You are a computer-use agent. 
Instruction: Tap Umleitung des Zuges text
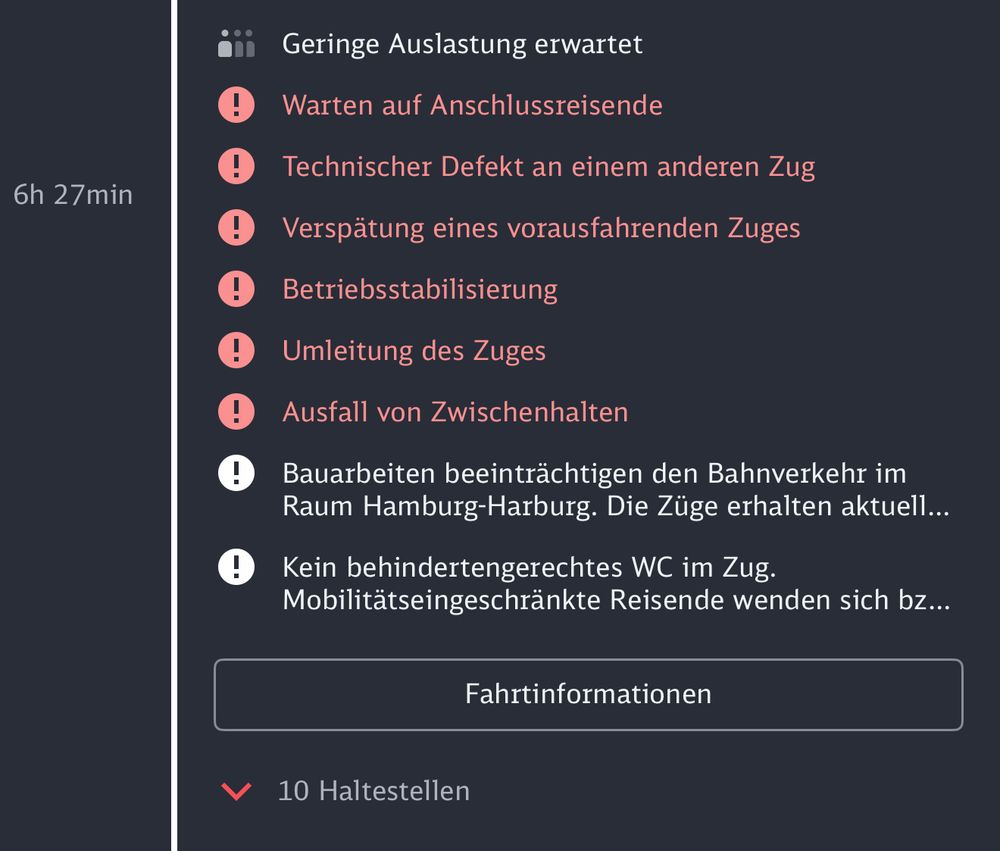[414, 350]
